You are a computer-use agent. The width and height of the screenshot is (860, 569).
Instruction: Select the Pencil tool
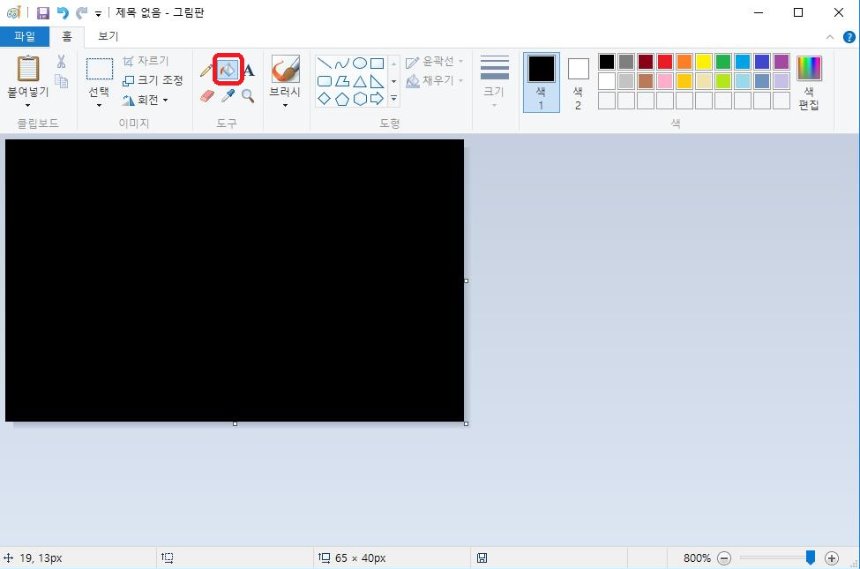click(206, 70)
